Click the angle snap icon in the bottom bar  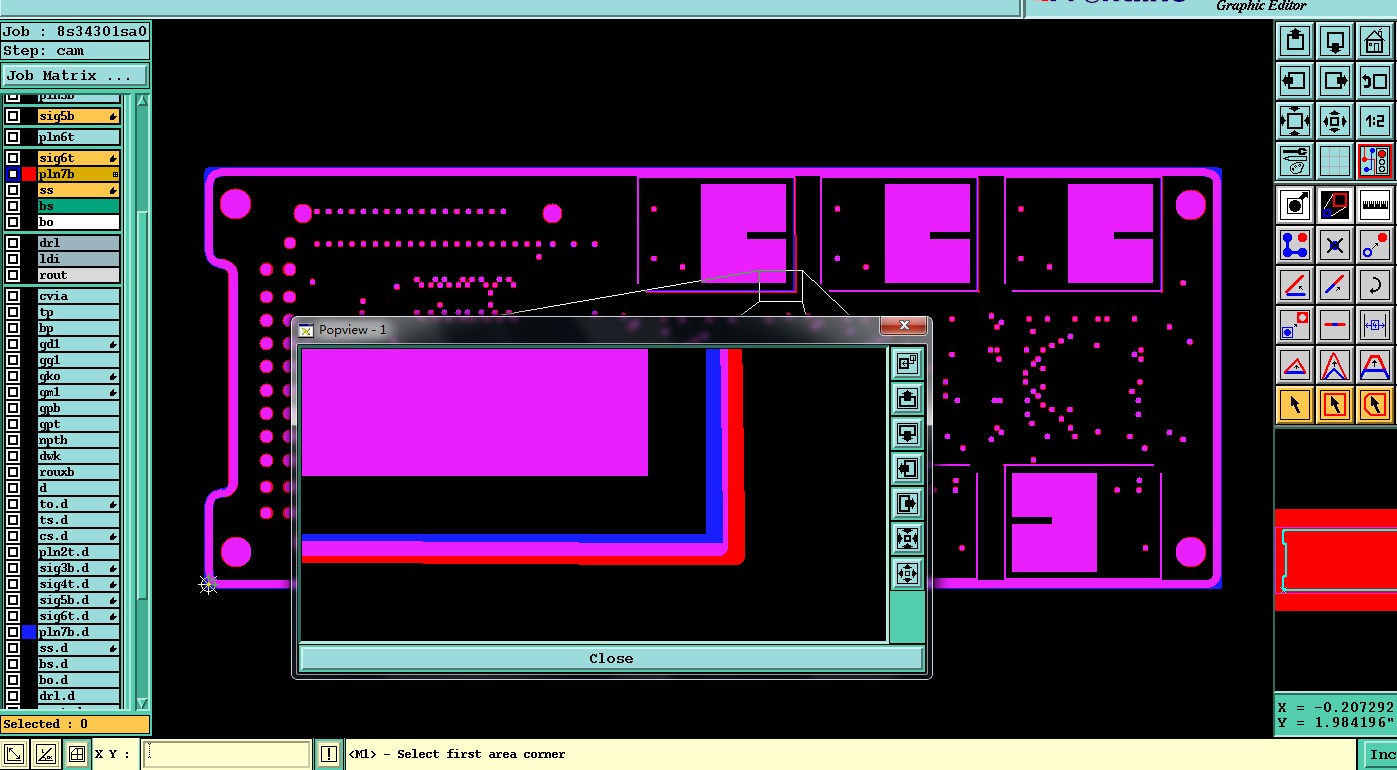pyautogui.click(x=45, y=754)
